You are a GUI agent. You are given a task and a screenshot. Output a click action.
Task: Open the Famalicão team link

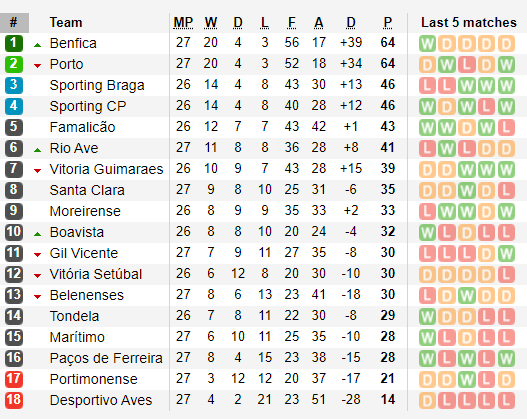(x=82, y=127)
